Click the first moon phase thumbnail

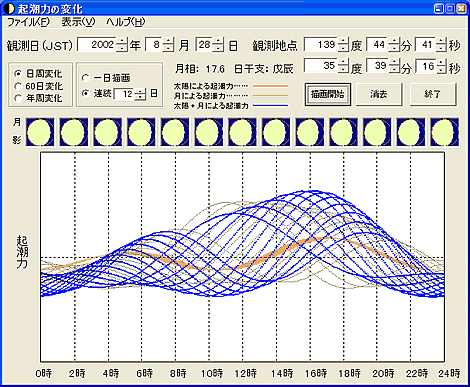40,132
